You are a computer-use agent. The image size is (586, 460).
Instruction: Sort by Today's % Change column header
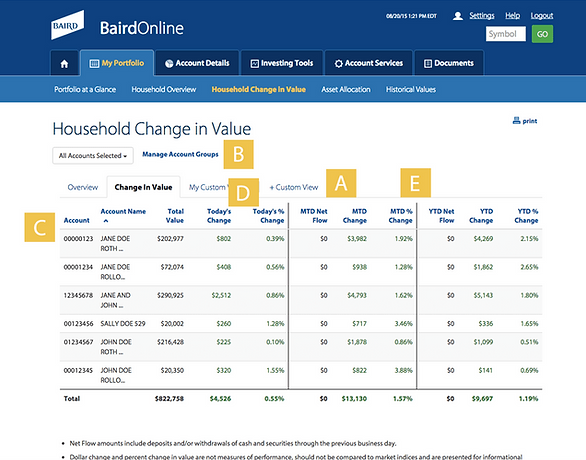268,216
